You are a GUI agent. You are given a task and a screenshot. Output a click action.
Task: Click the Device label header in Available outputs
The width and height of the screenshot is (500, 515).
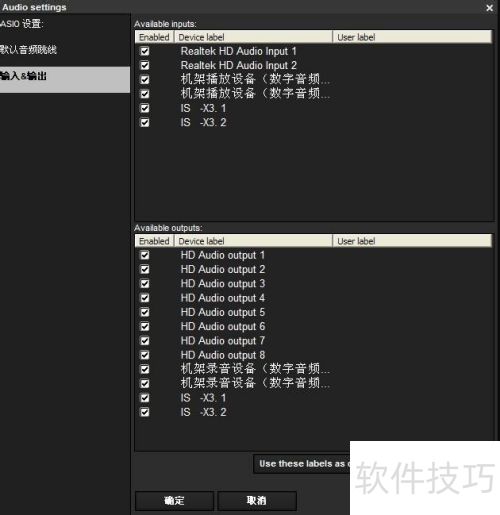pos(253,241)
